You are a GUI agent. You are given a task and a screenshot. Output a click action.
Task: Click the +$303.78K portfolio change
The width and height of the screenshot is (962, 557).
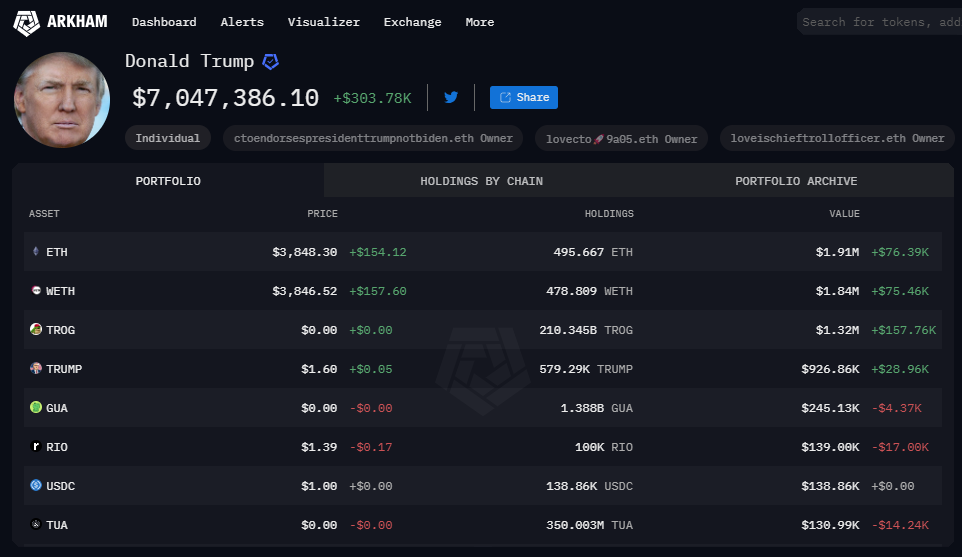372,99
